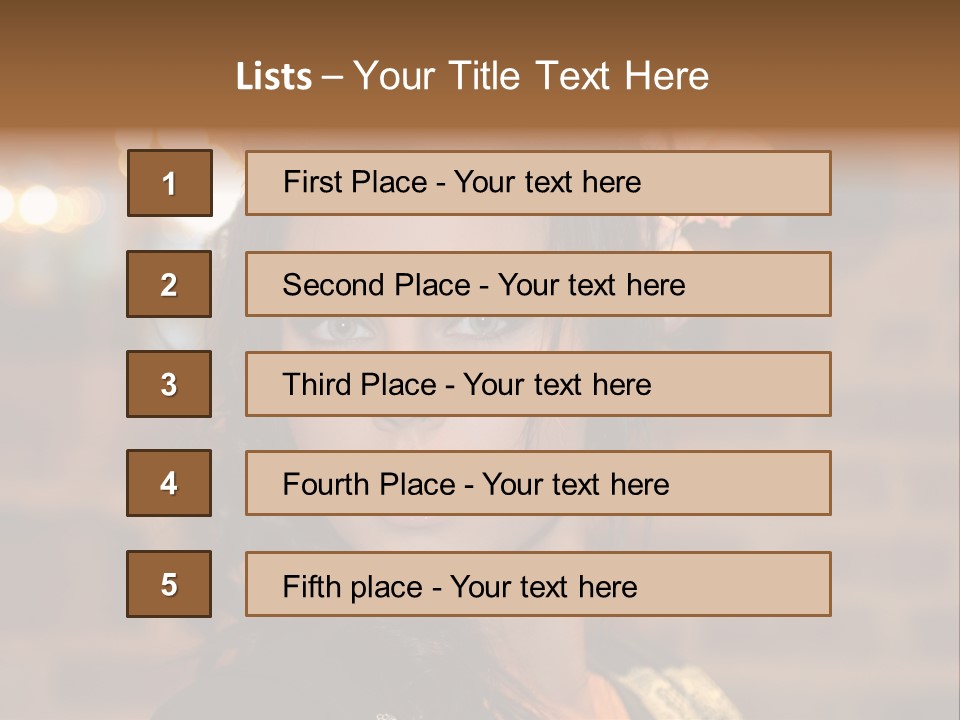Click the number 5 box
The height and width of the screenshot is (720, 960).
tap(169, 584)
